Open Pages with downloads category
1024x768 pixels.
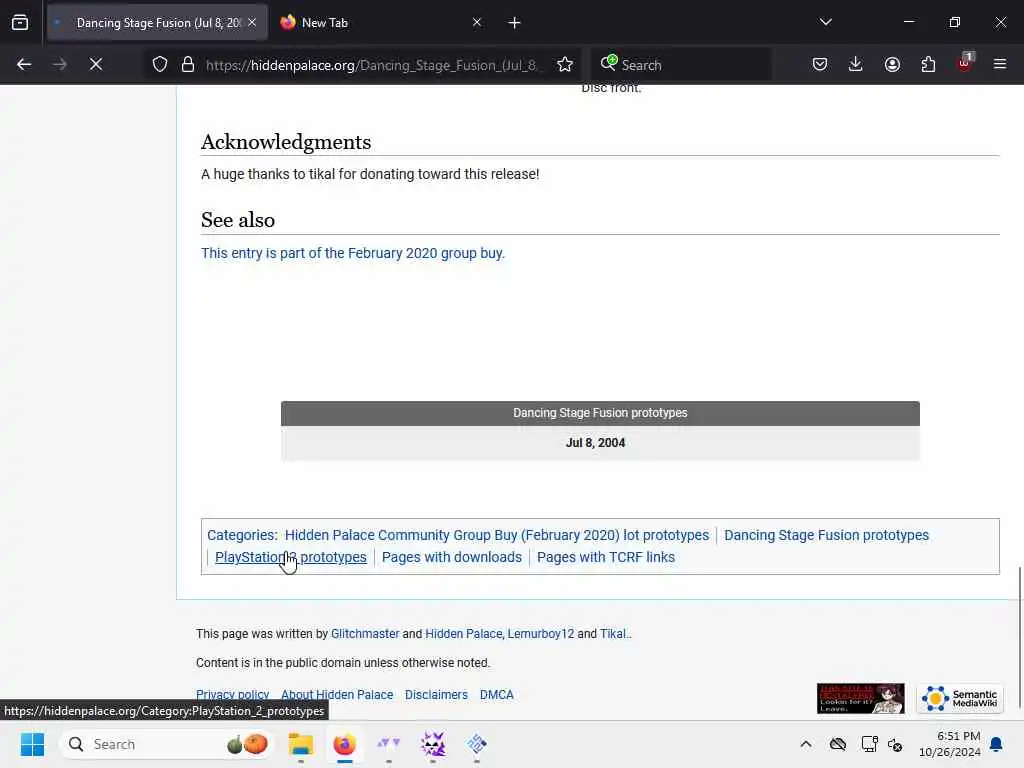pyautogui.click(x=452, y=558)
